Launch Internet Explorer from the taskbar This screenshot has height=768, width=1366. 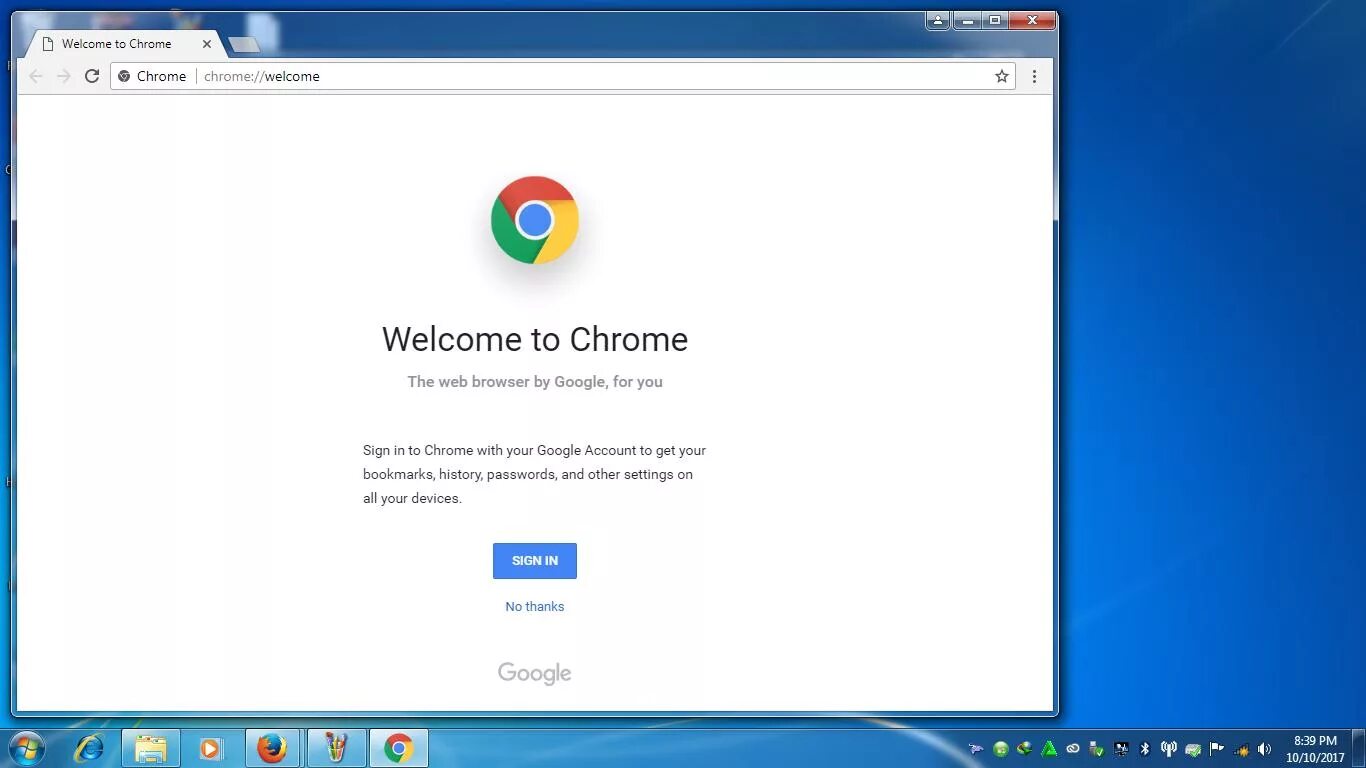[x=89, y=748]
